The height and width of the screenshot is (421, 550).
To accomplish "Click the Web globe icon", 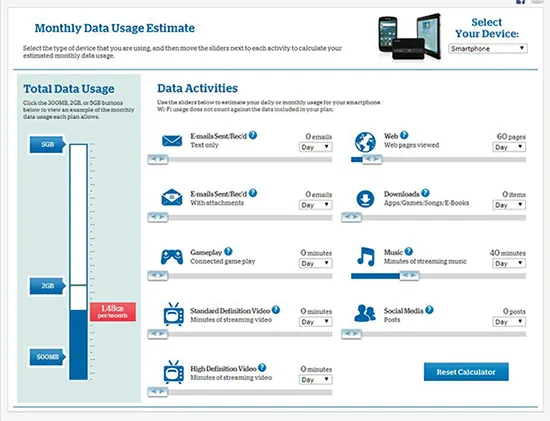I will [365, 142].
